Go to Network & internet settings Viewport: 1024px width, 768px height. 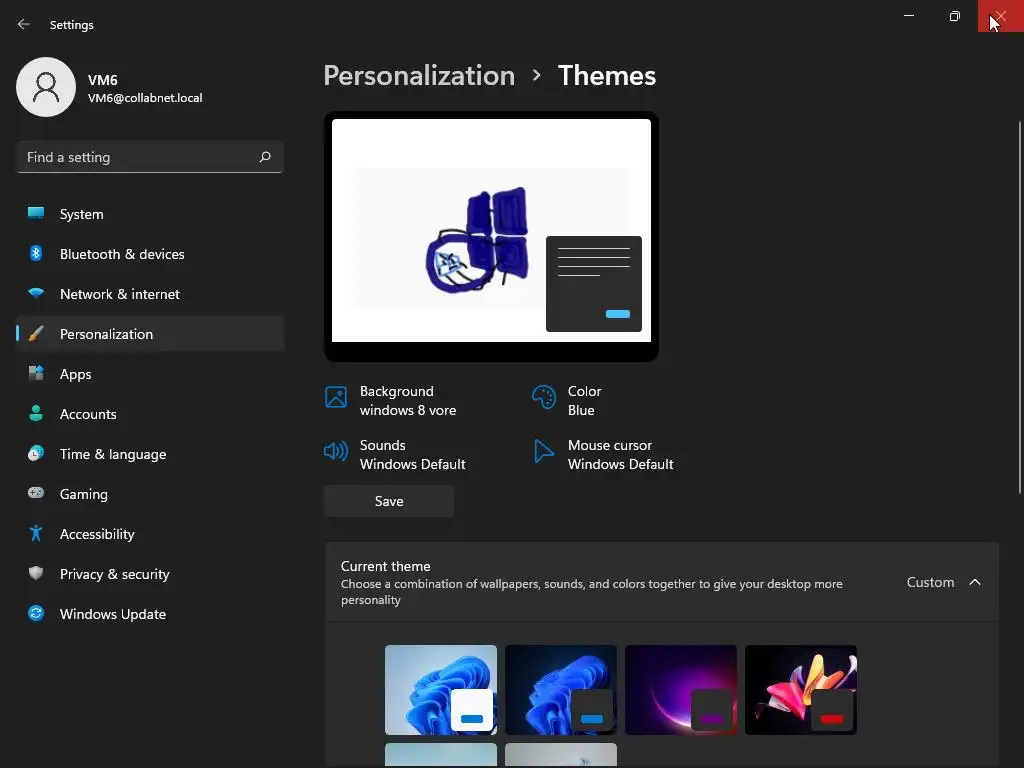coord(150,294)
